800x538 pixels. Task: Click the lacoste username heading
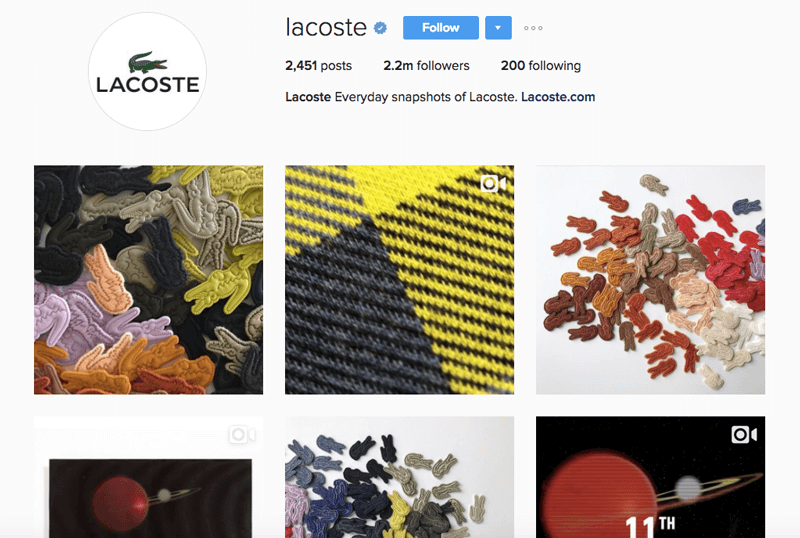click(326, 28)
